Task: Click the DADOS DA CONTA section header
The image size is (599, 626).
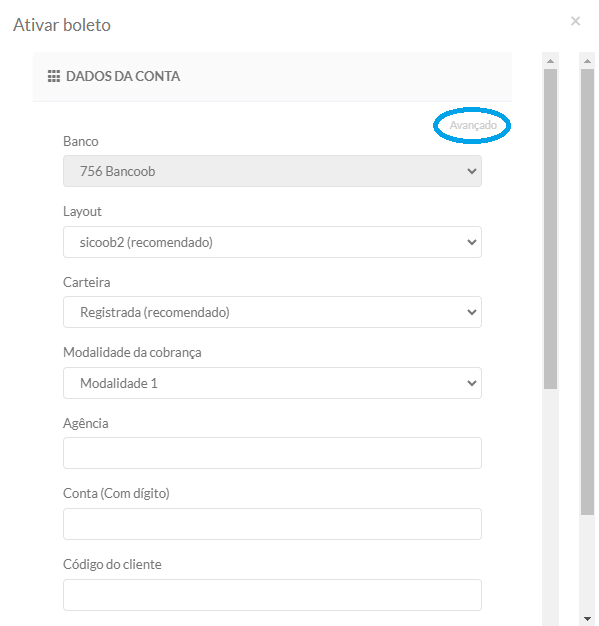Action: 123,76
